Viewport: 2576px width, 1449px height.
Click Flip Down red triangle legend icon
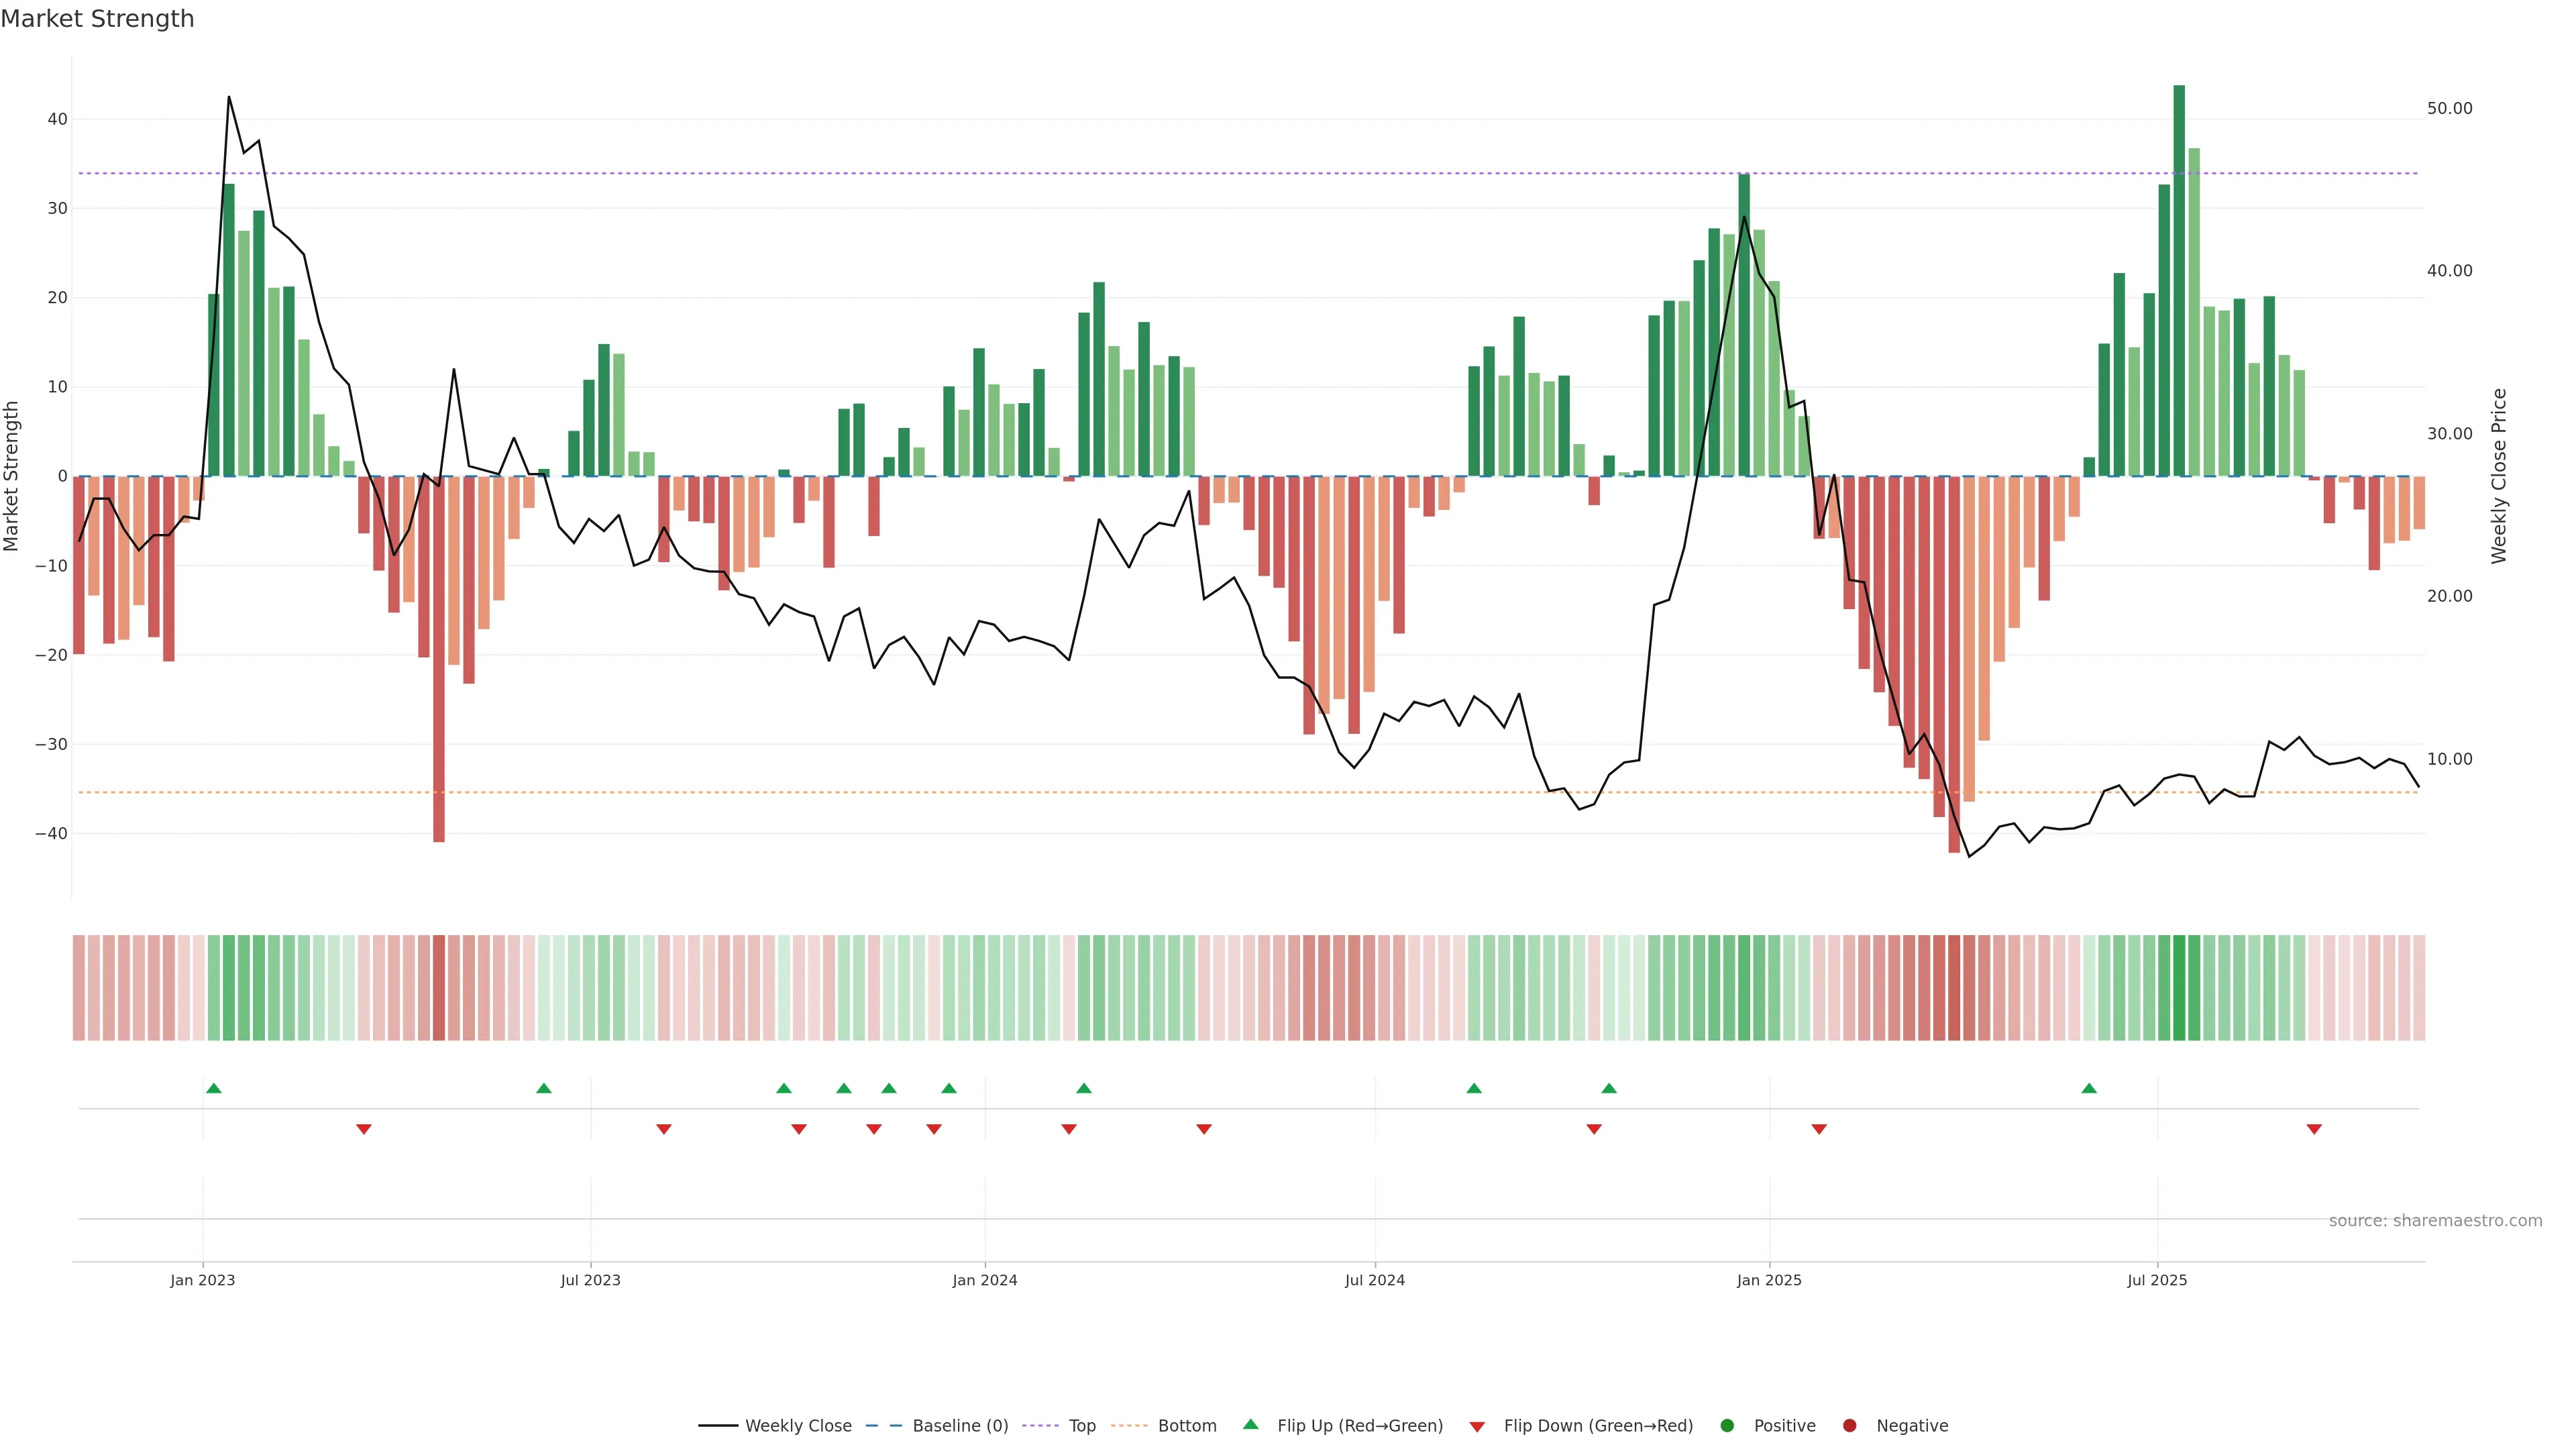pos(1477,1427)
